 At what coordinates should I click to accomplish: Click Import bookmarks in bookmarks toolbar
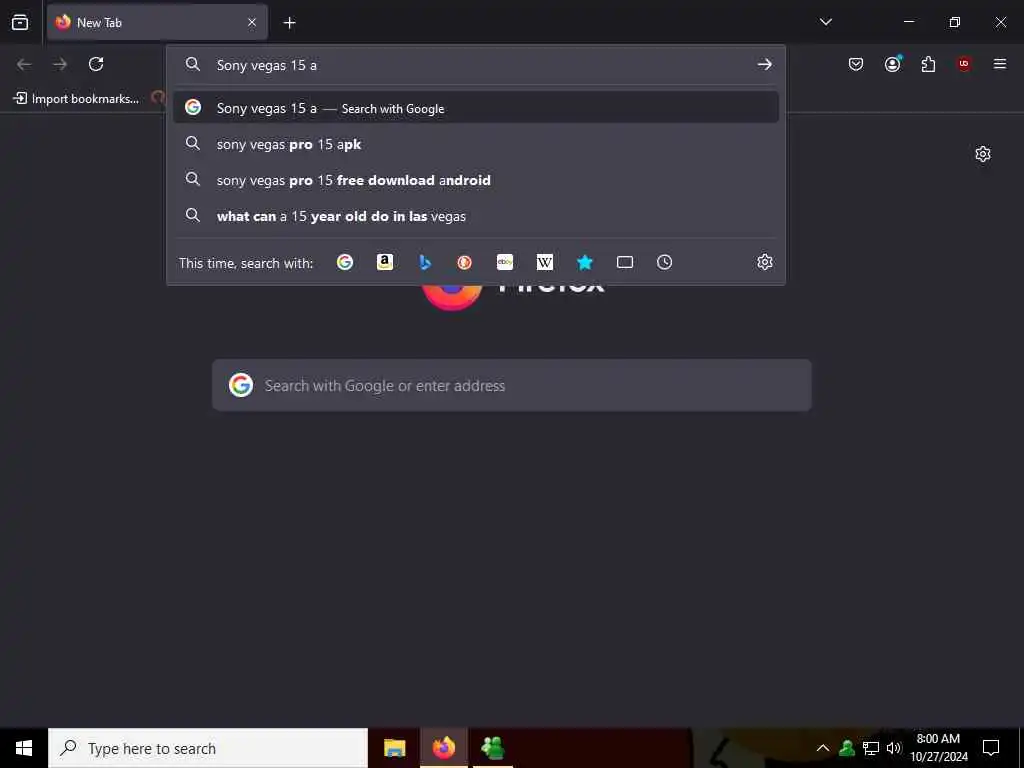(x=77, y=99)
